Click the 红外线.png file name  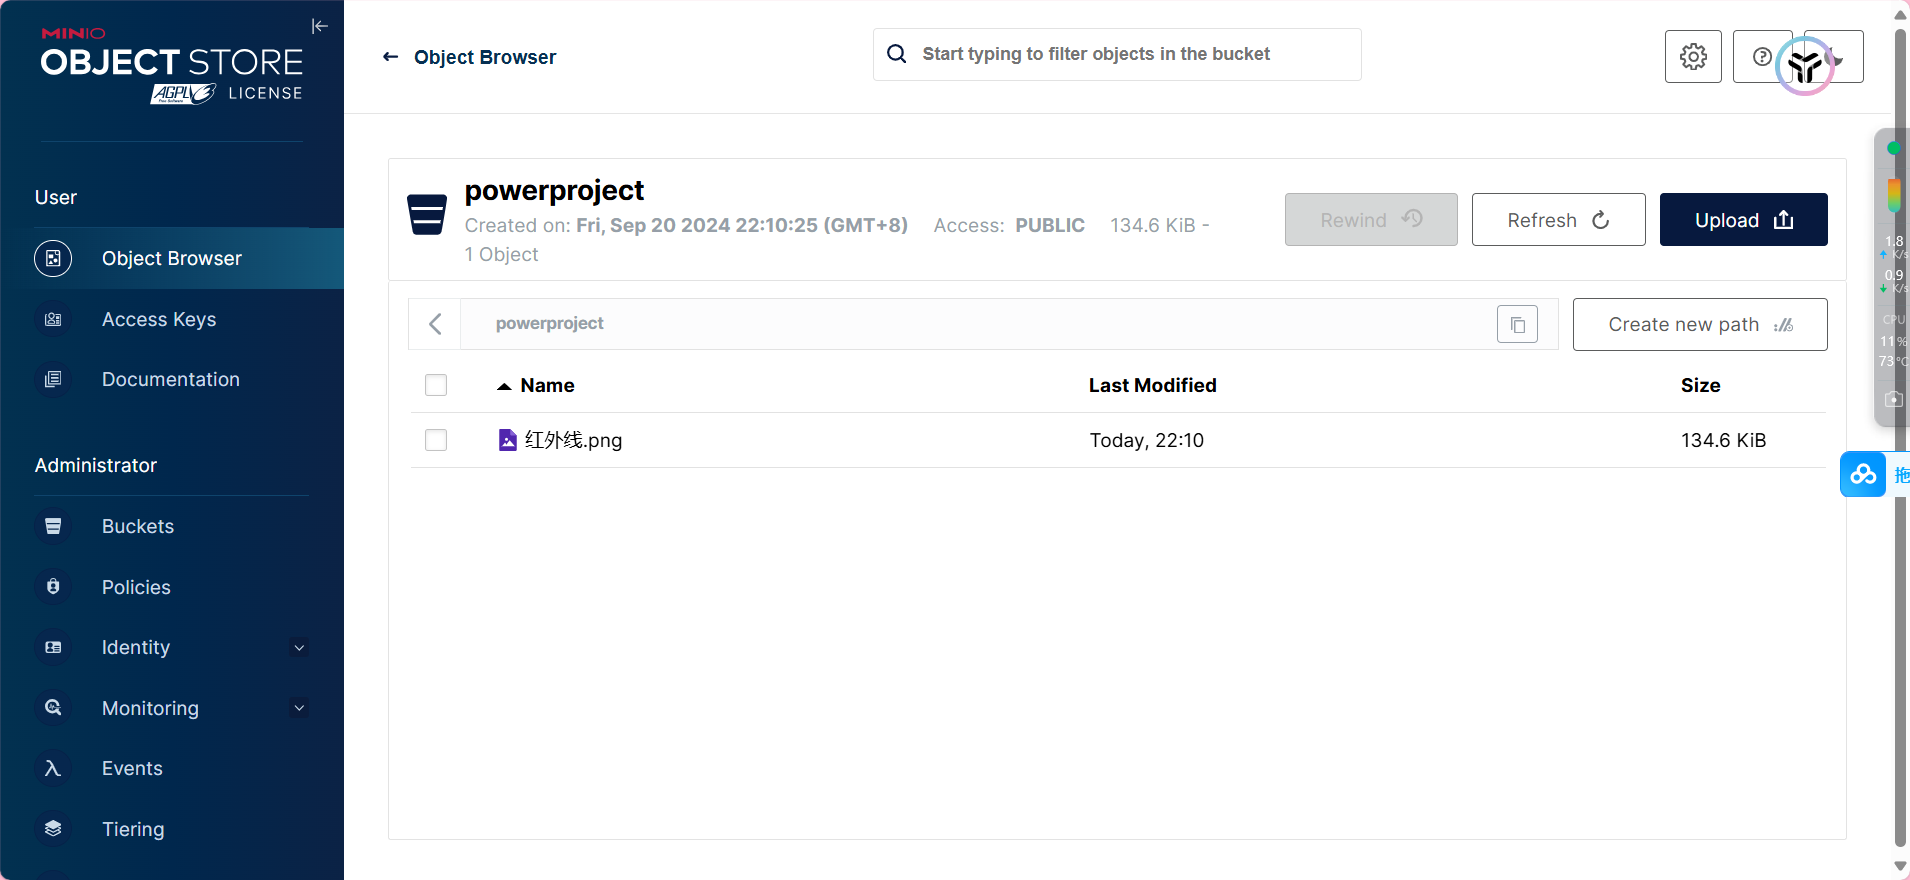click(x=573, y=440)
